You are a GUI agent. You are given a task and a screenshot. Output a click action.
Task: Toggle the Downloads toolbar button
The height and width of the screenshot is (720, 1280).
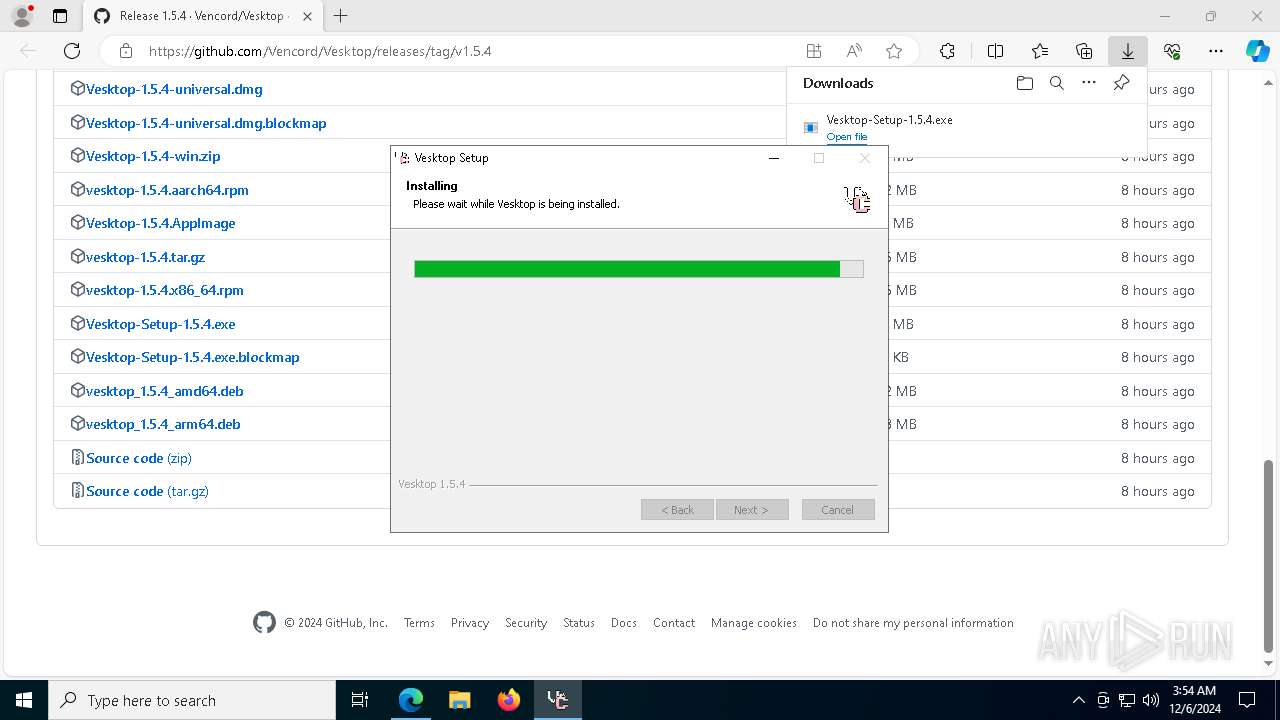1127,51
